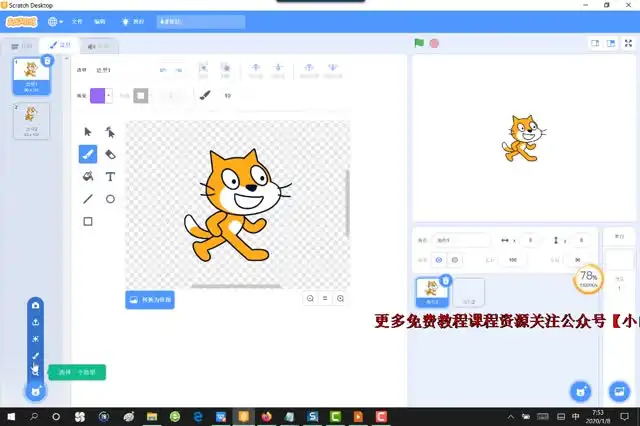Click the Convert to Bitmap button
Screen dimensions: 640x426
[x=150, y=300]
